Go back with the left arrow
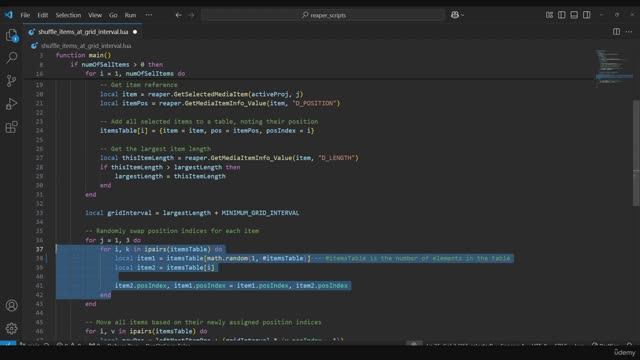The image size is (640, 360). coord(178,15)
